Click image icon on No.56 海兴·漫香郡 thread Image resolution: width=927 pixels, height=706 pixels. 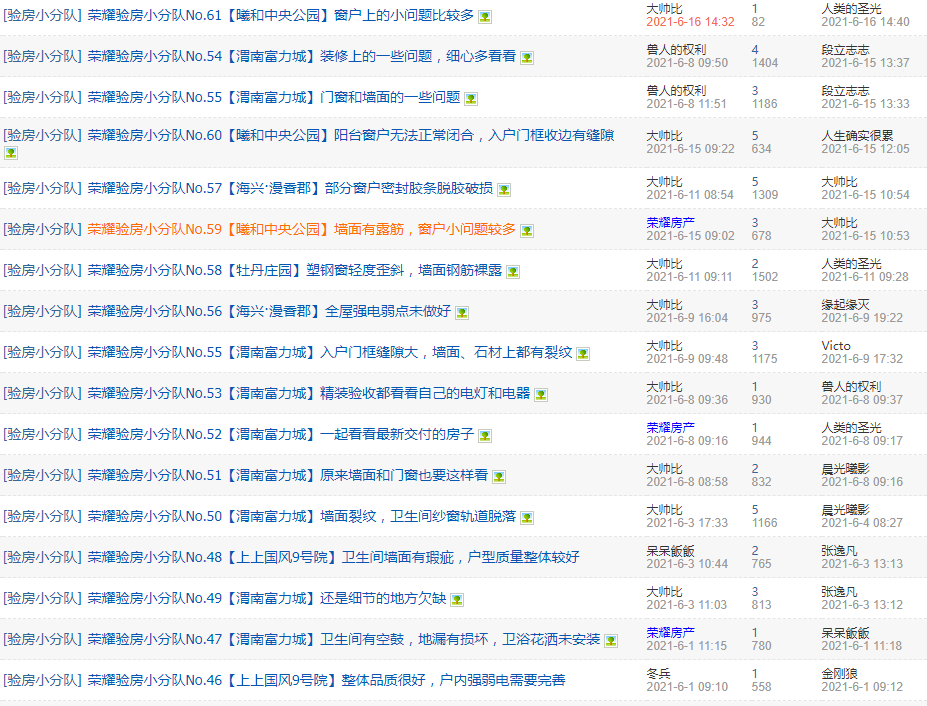(462, 313)
